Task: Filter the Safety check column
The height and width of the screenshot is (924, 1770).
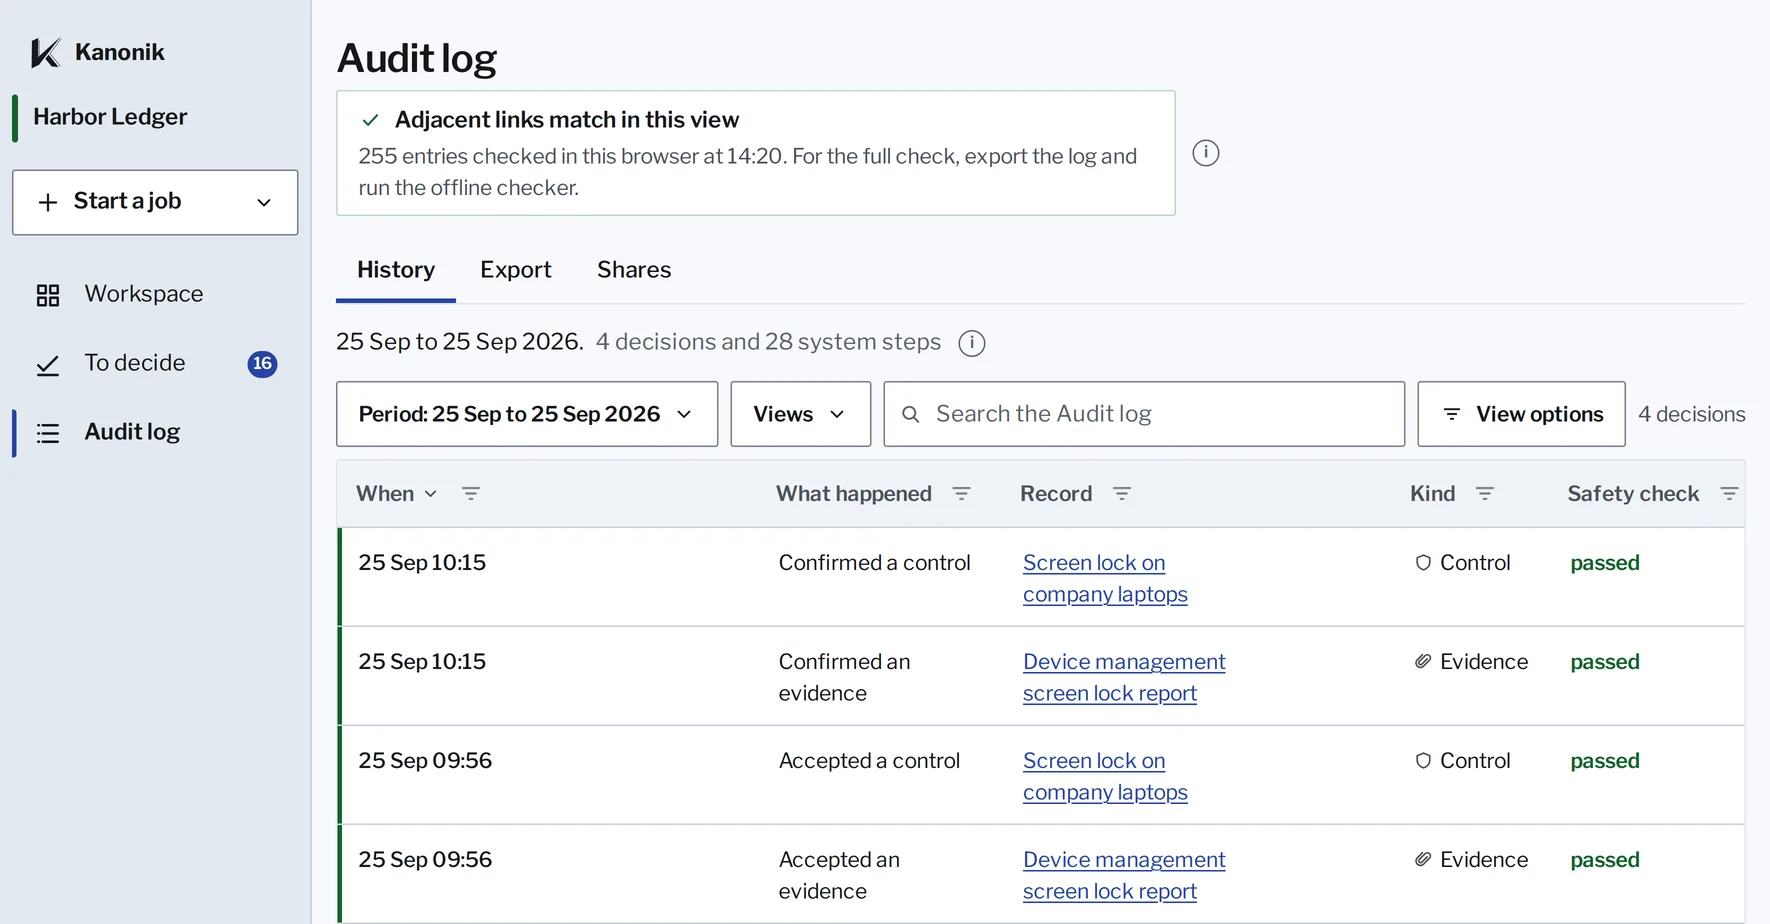Action: (x=1729, y=493)
